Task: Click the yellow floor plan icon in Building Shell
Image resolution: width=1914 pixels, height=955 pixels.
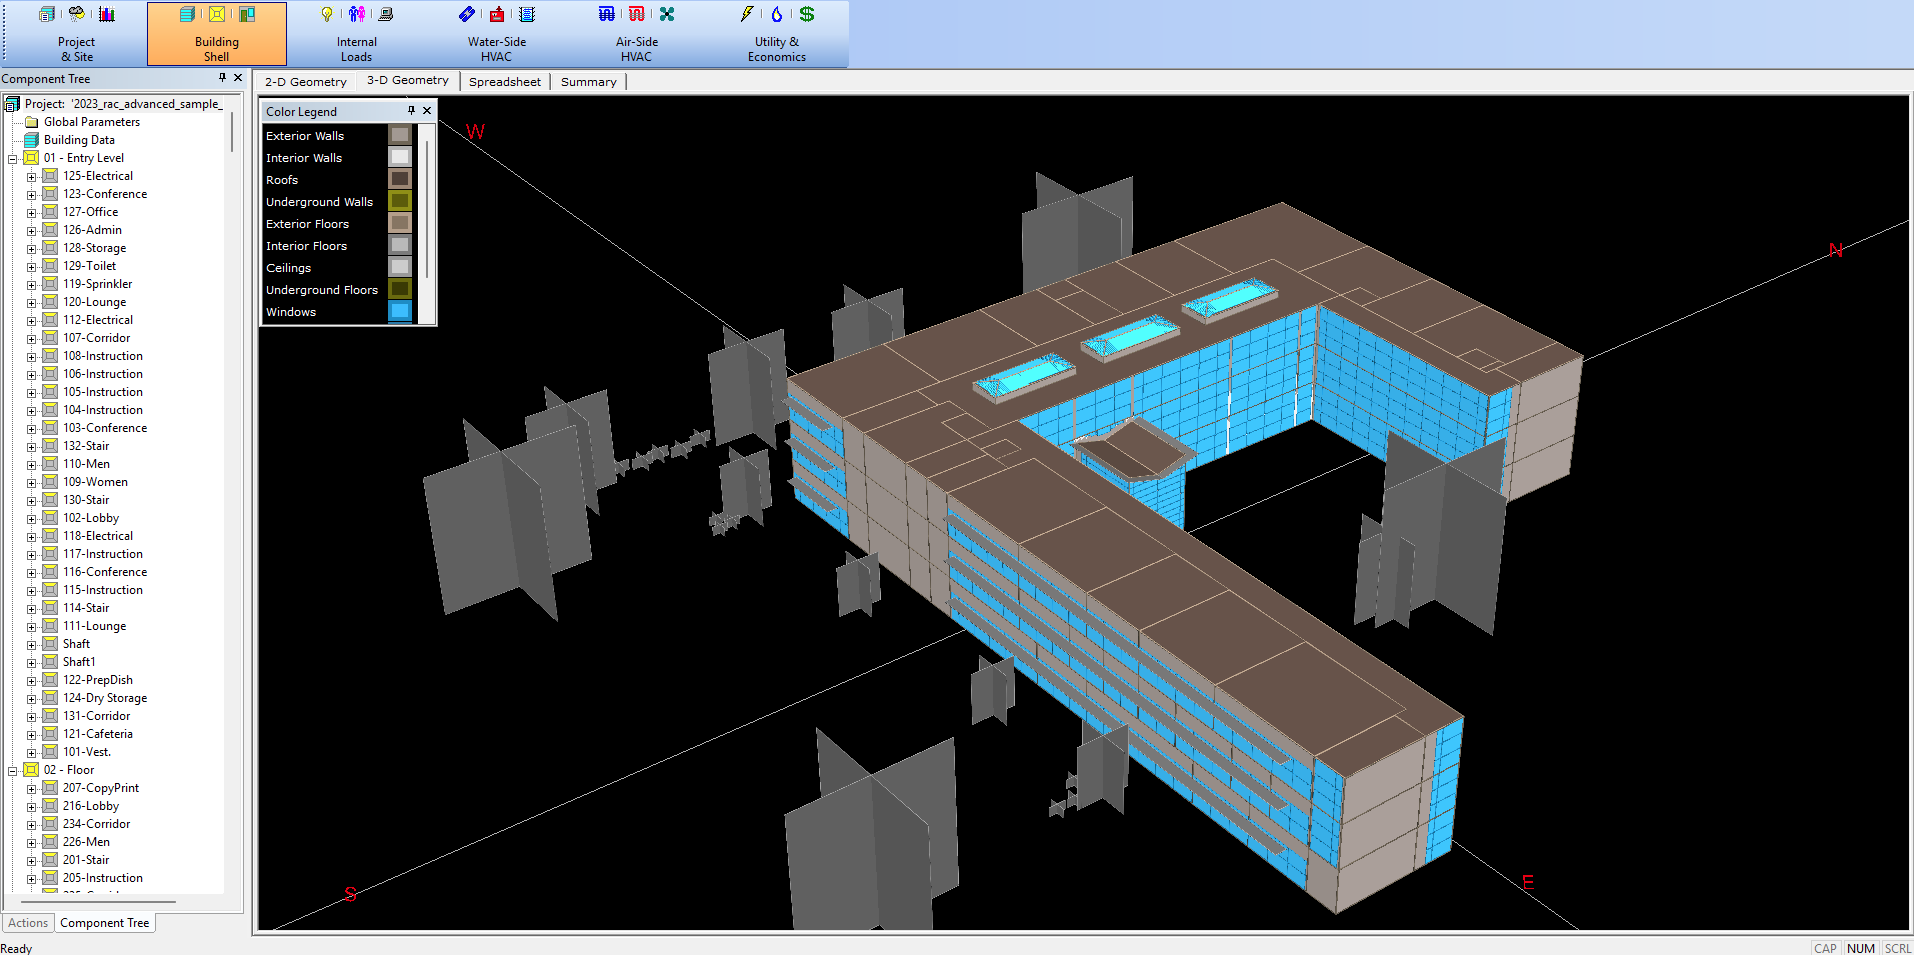Action: pyautogui.click(x=216, y=14)
